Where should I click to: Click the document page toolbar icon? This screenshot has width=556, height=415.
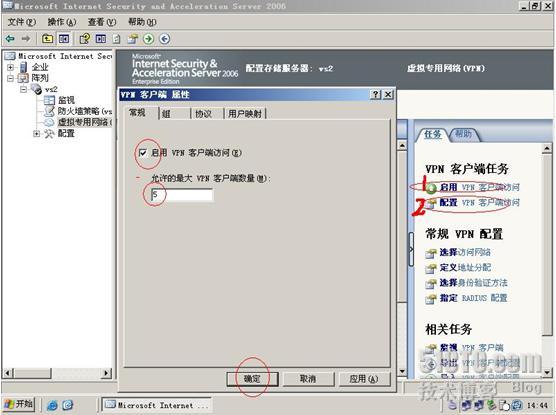tap(116, 38)
